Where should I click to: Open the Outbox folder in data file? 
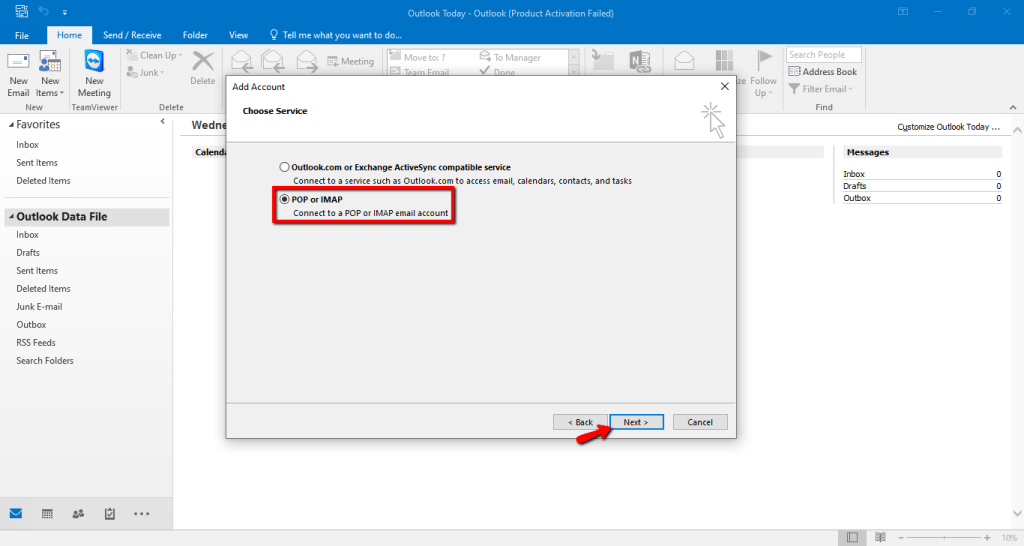pos(31,325)
